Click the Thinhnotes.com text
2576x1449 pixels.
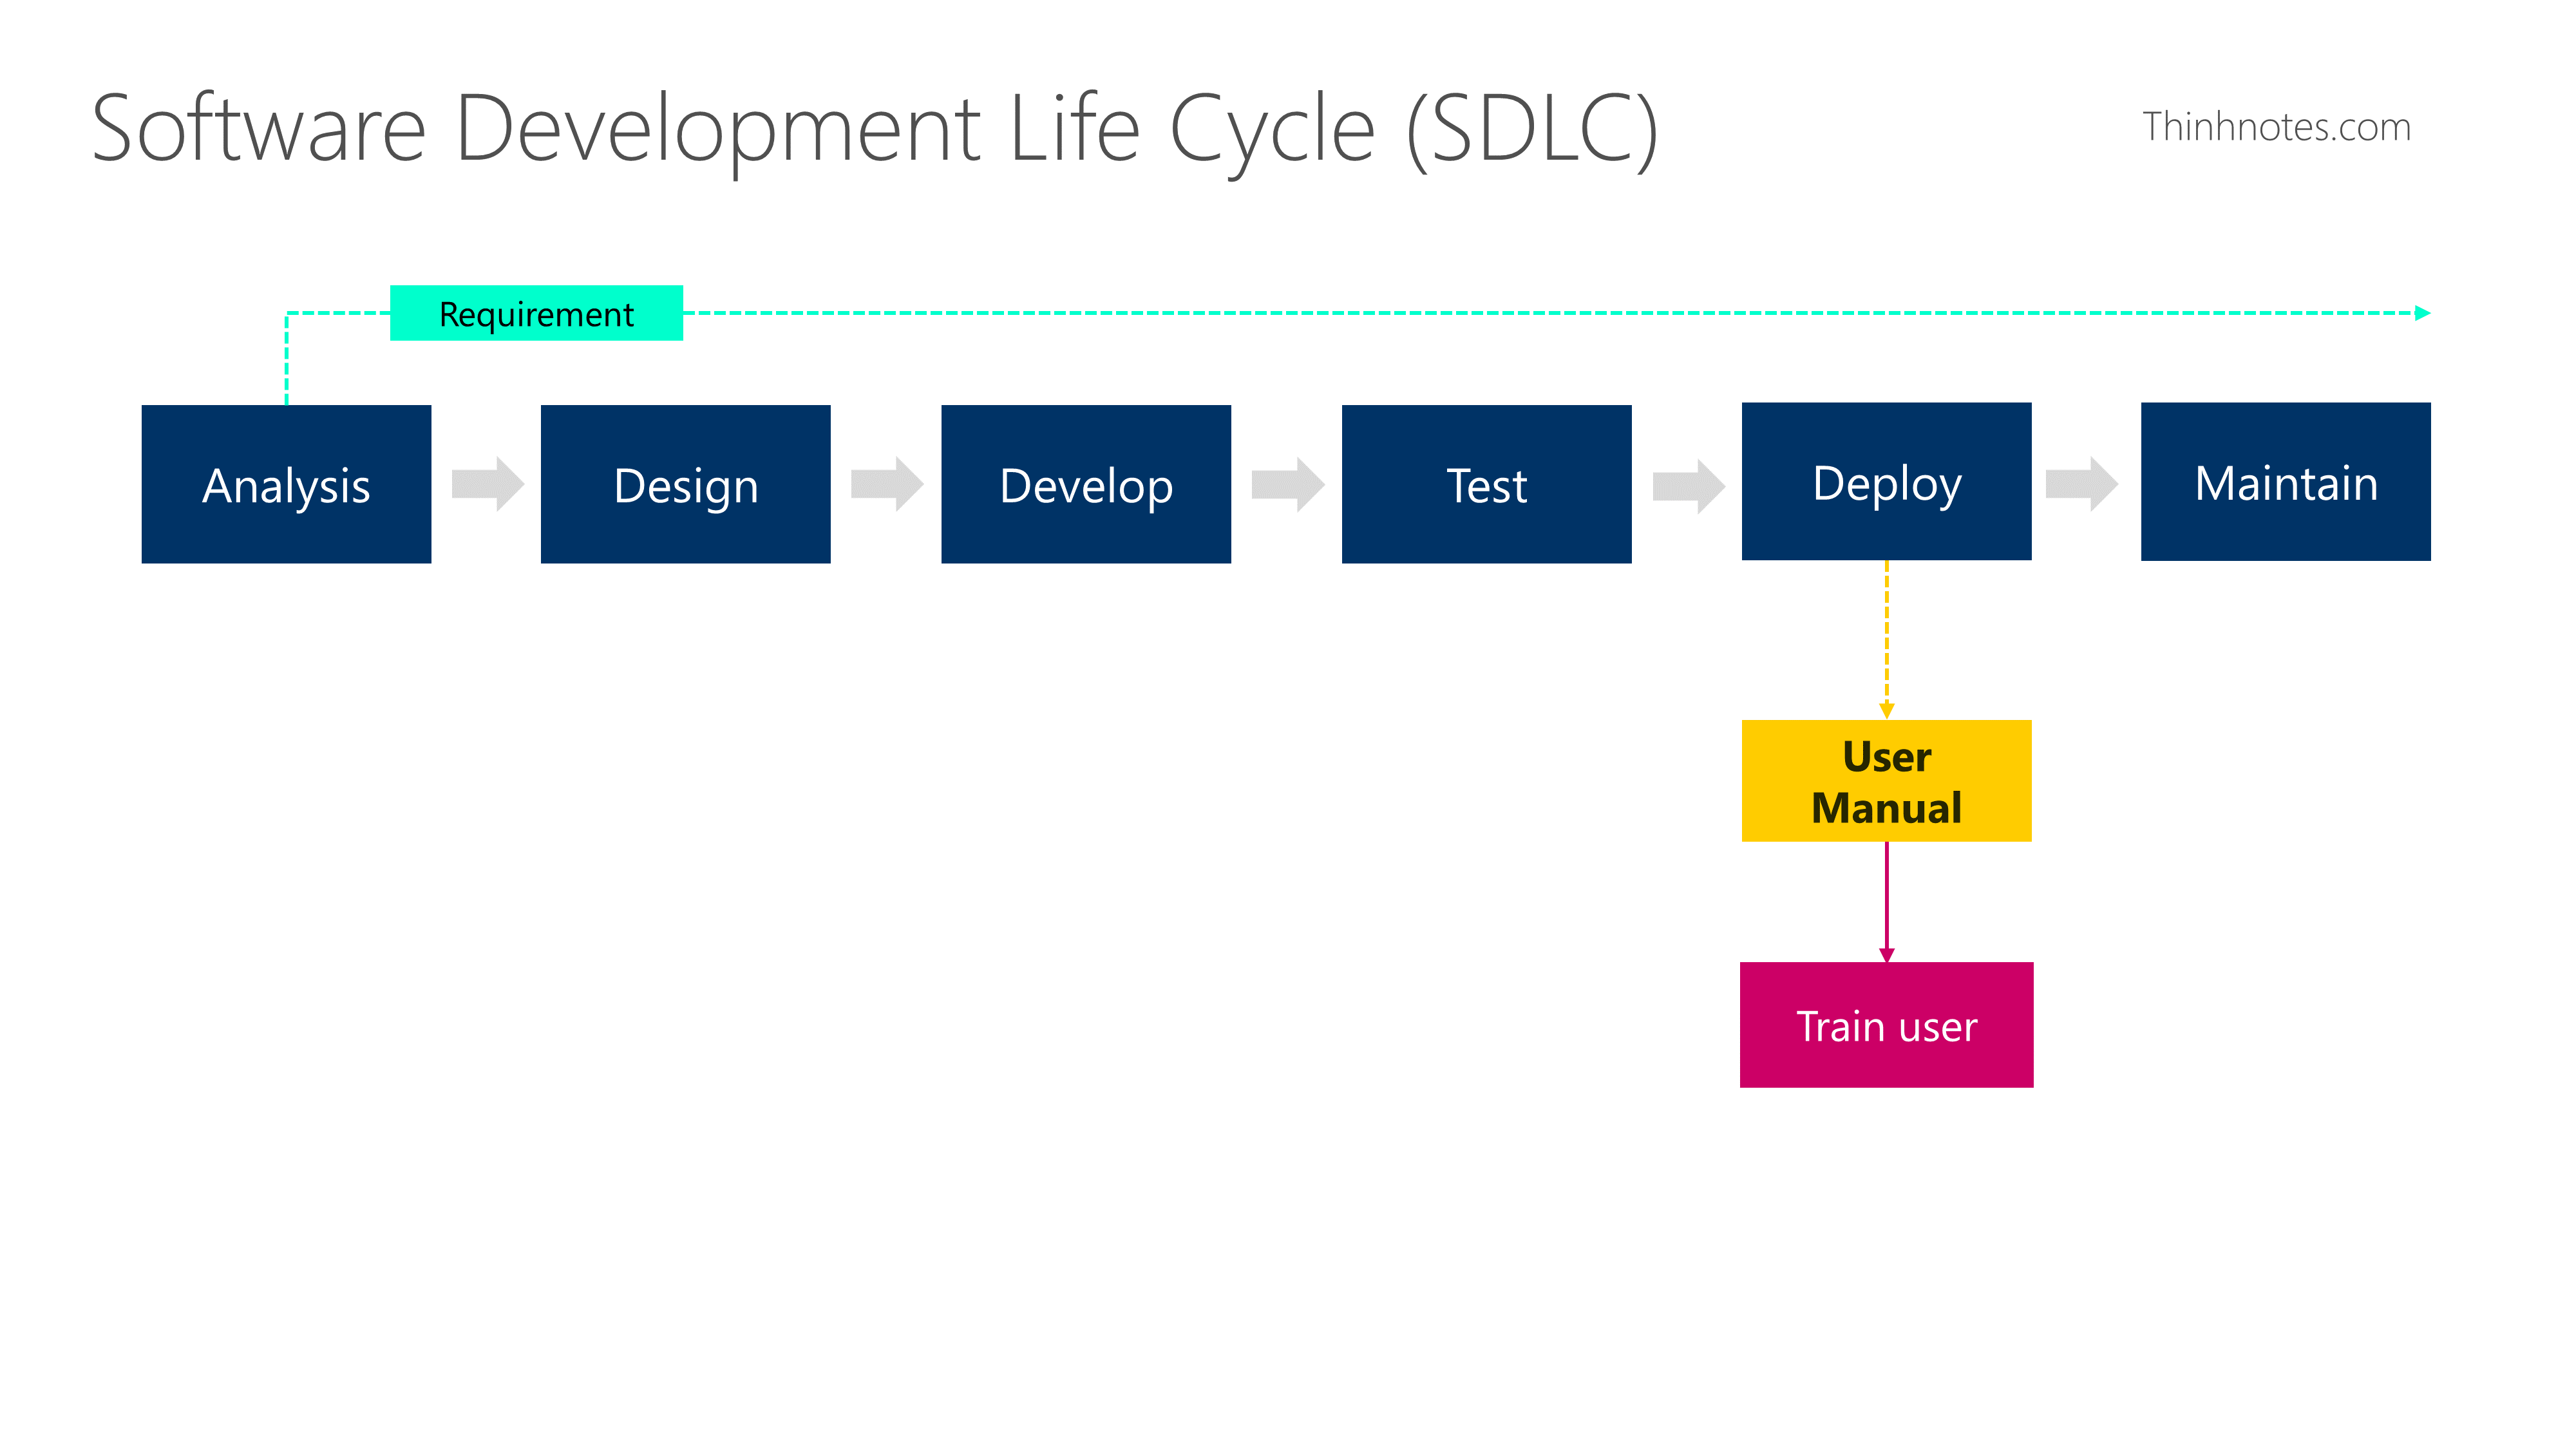tap(2276, 127)
